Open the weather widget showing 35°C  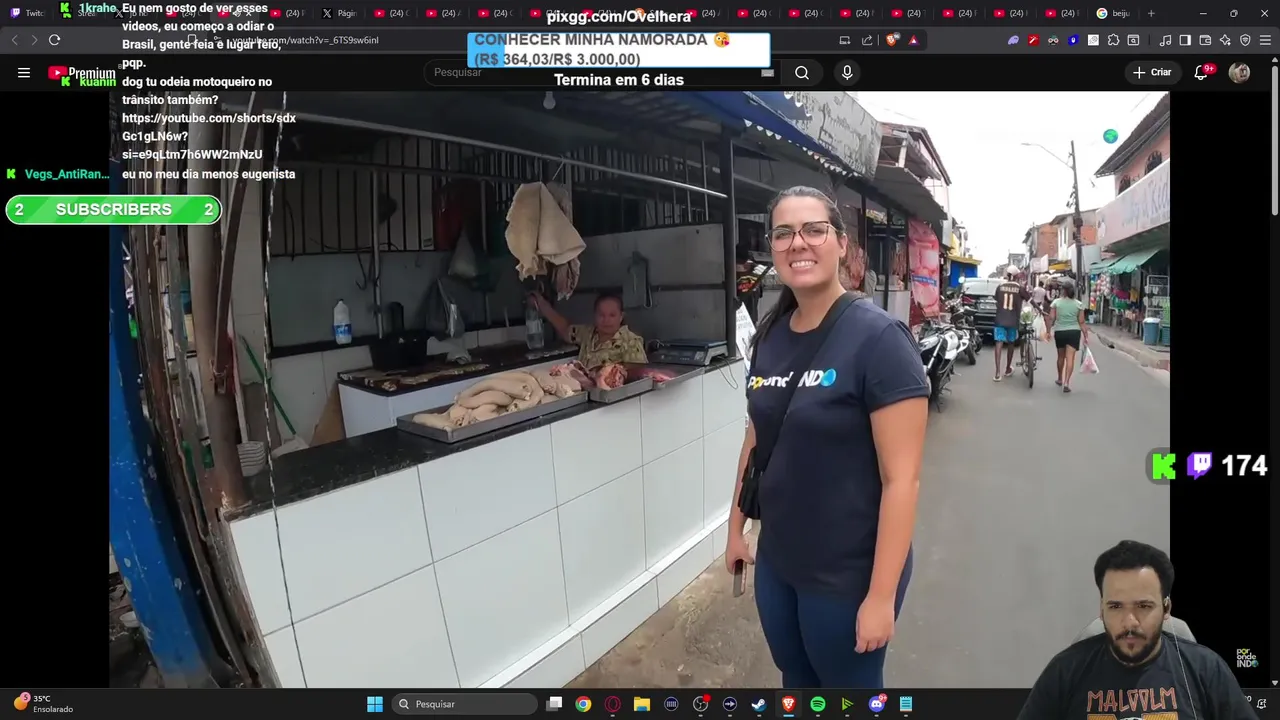pos(42,703)
